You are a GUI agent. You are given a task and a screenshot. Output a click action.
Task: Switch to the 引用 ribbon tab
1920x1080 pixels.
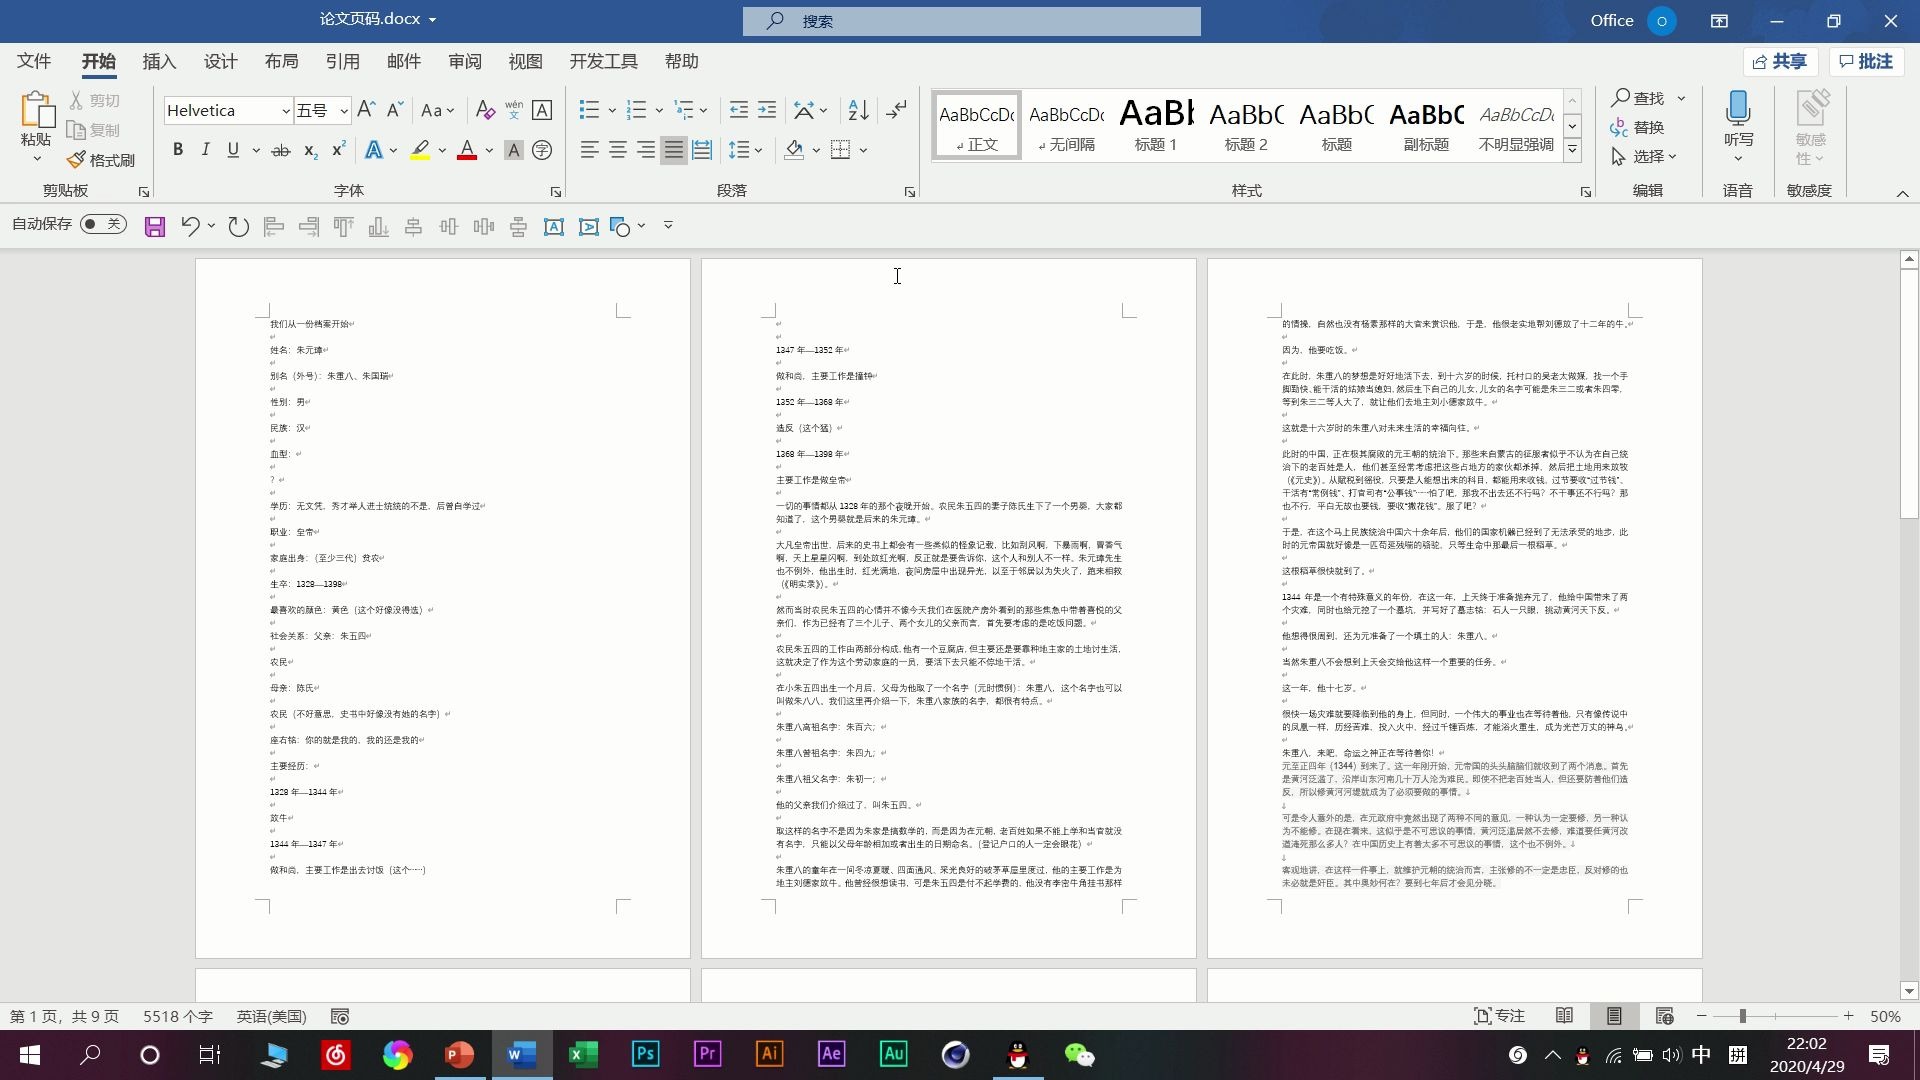pos(342,62)
